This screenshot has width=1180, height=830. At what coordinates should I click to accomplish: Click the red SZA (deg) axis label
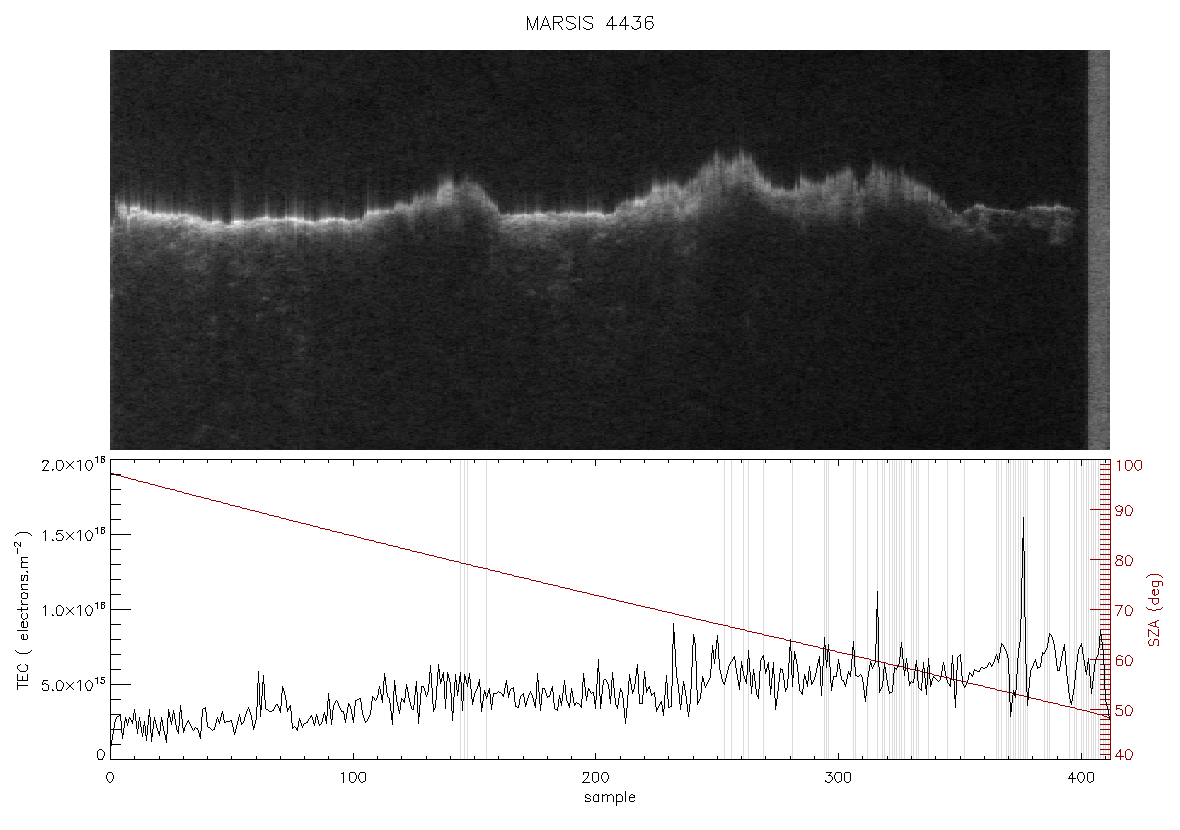1154,610
